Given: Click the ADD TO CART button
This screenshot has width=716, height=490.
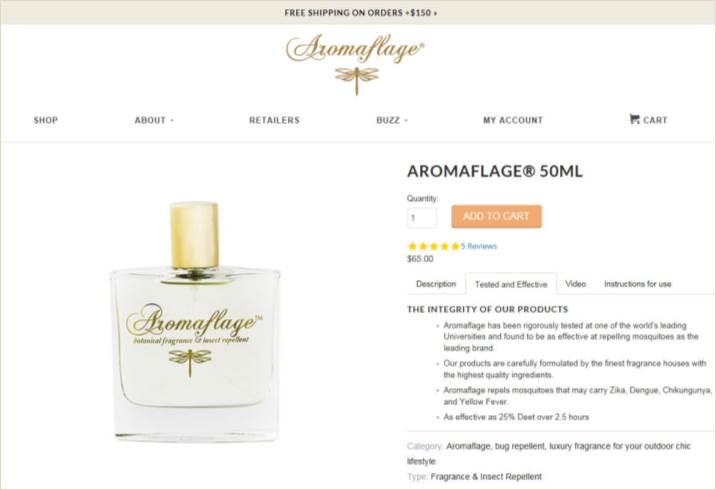Looking at the screenshot, I should [x=496, y=216].
